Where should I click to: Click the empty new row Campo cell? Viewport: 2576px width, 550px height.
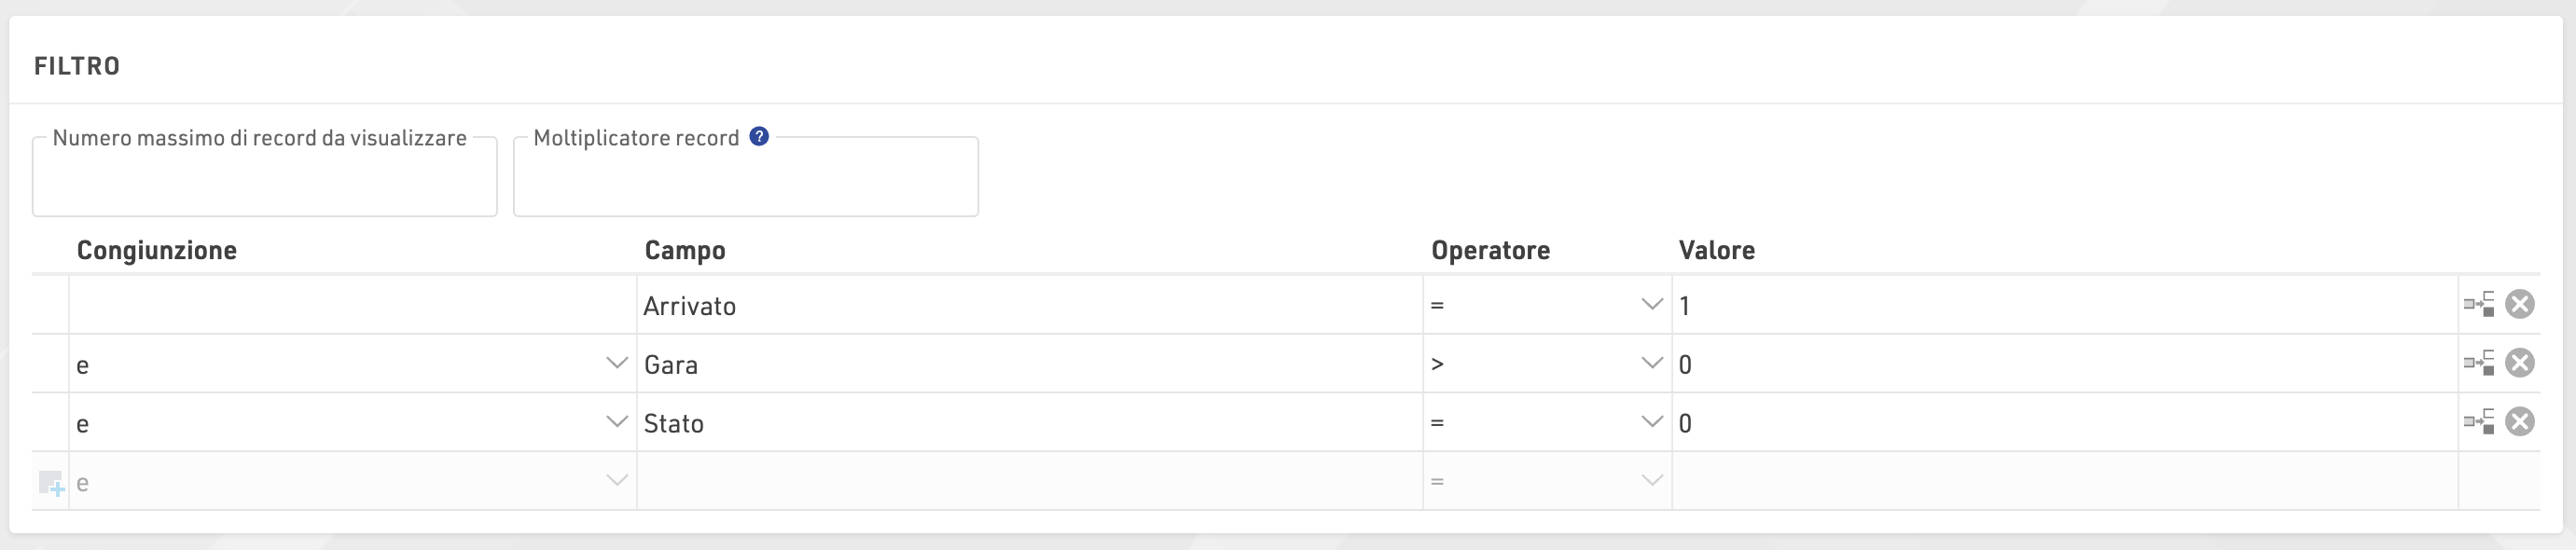tap(1028, 482)
